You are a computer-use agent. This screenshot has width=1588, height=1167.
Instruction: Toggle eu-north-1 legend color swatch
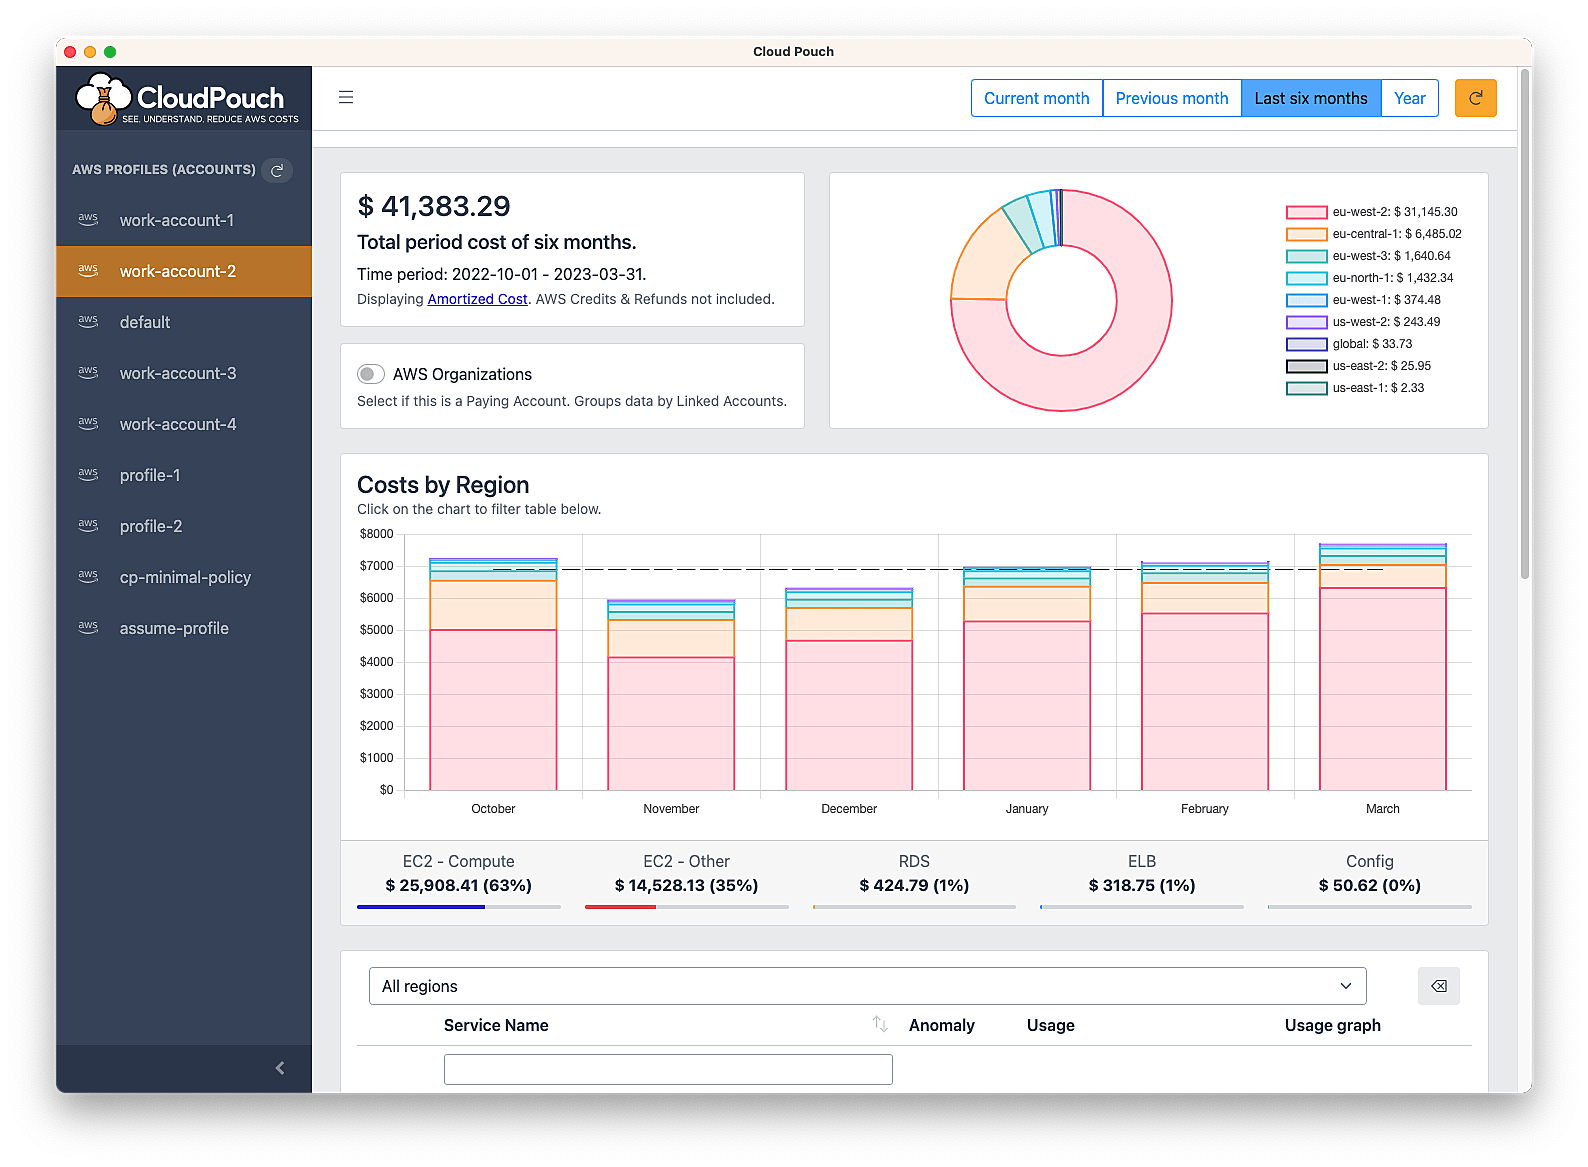click(1306, 278)
